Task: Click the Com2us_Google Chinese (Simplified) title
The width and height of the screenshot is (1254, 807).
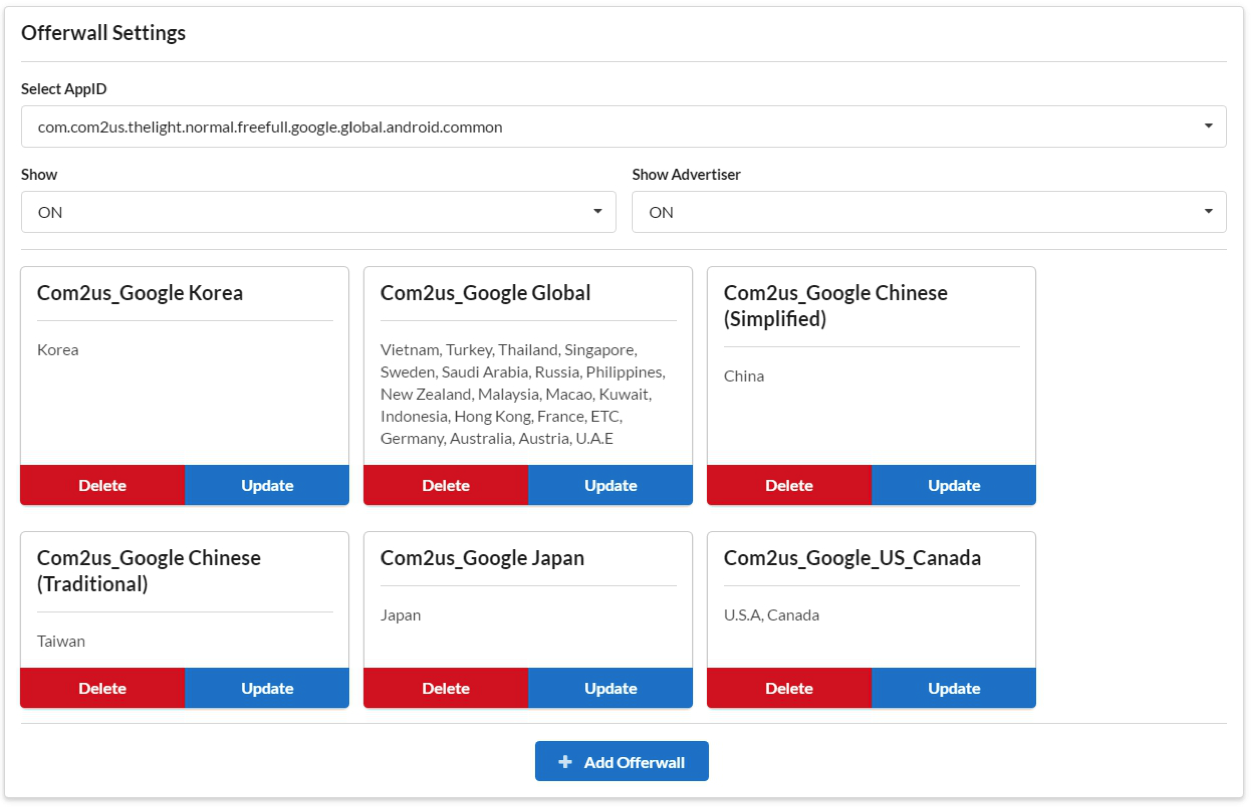Action: click(x=836, y=306)
